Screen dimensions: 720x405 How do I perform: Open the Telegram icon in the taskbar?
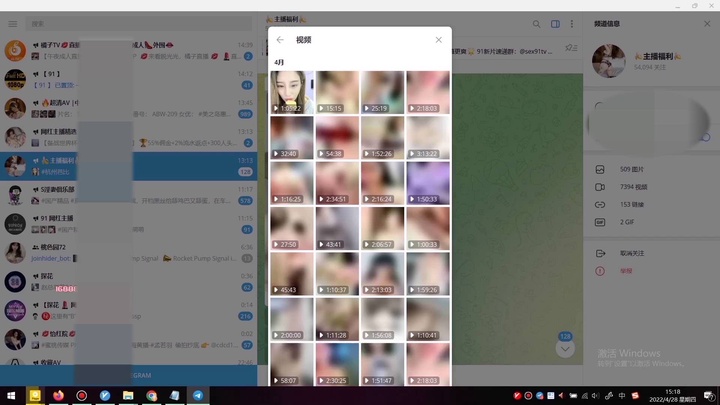pyautogui.click(x=198, y=395)
